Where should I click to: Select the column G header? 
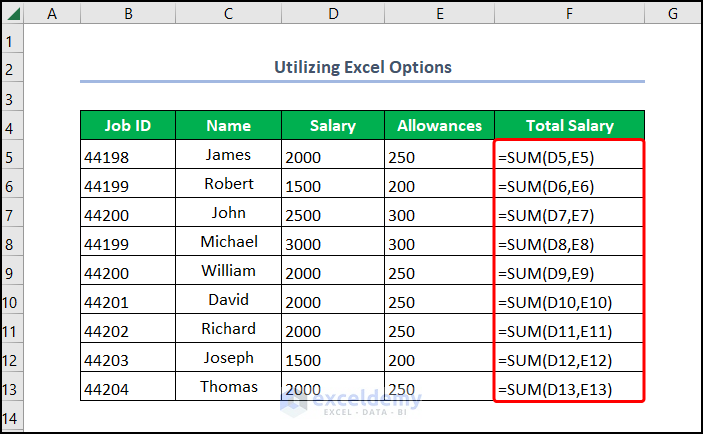point(673,13)
